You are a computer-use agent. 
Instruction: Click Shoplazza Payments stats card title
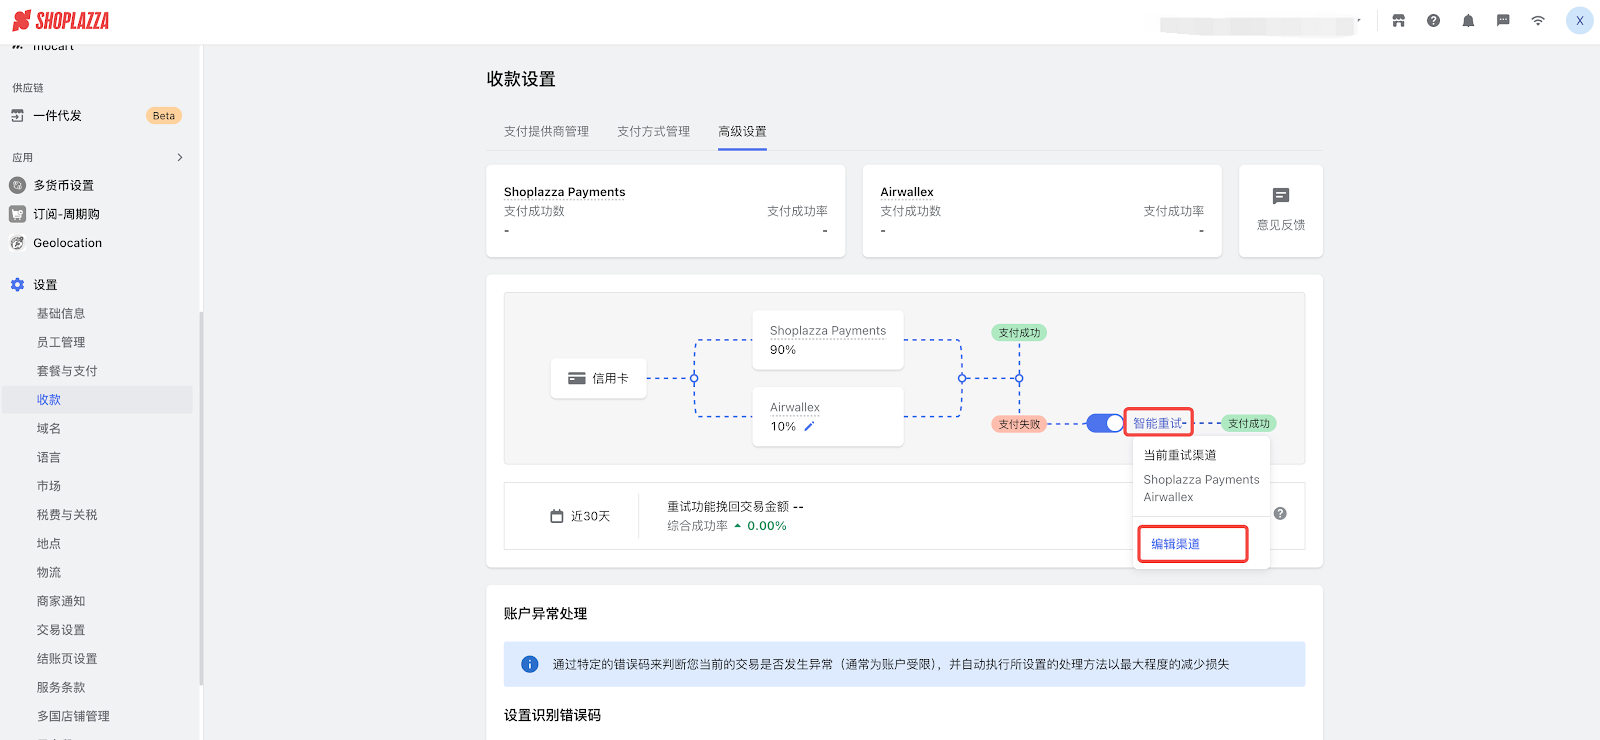click(x=564, y=192)
